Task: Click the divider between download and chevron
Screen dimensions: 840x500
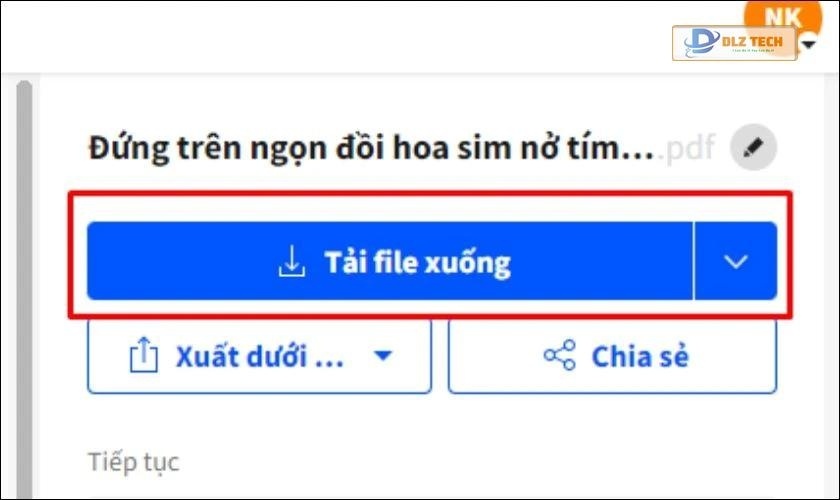Action: pyautogui.click(x=693, y=262)
